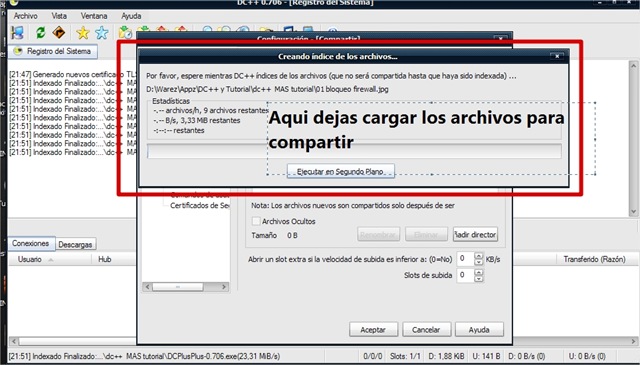Click the Slots de subida input field

pyautogui.click(x=465, y=275)
